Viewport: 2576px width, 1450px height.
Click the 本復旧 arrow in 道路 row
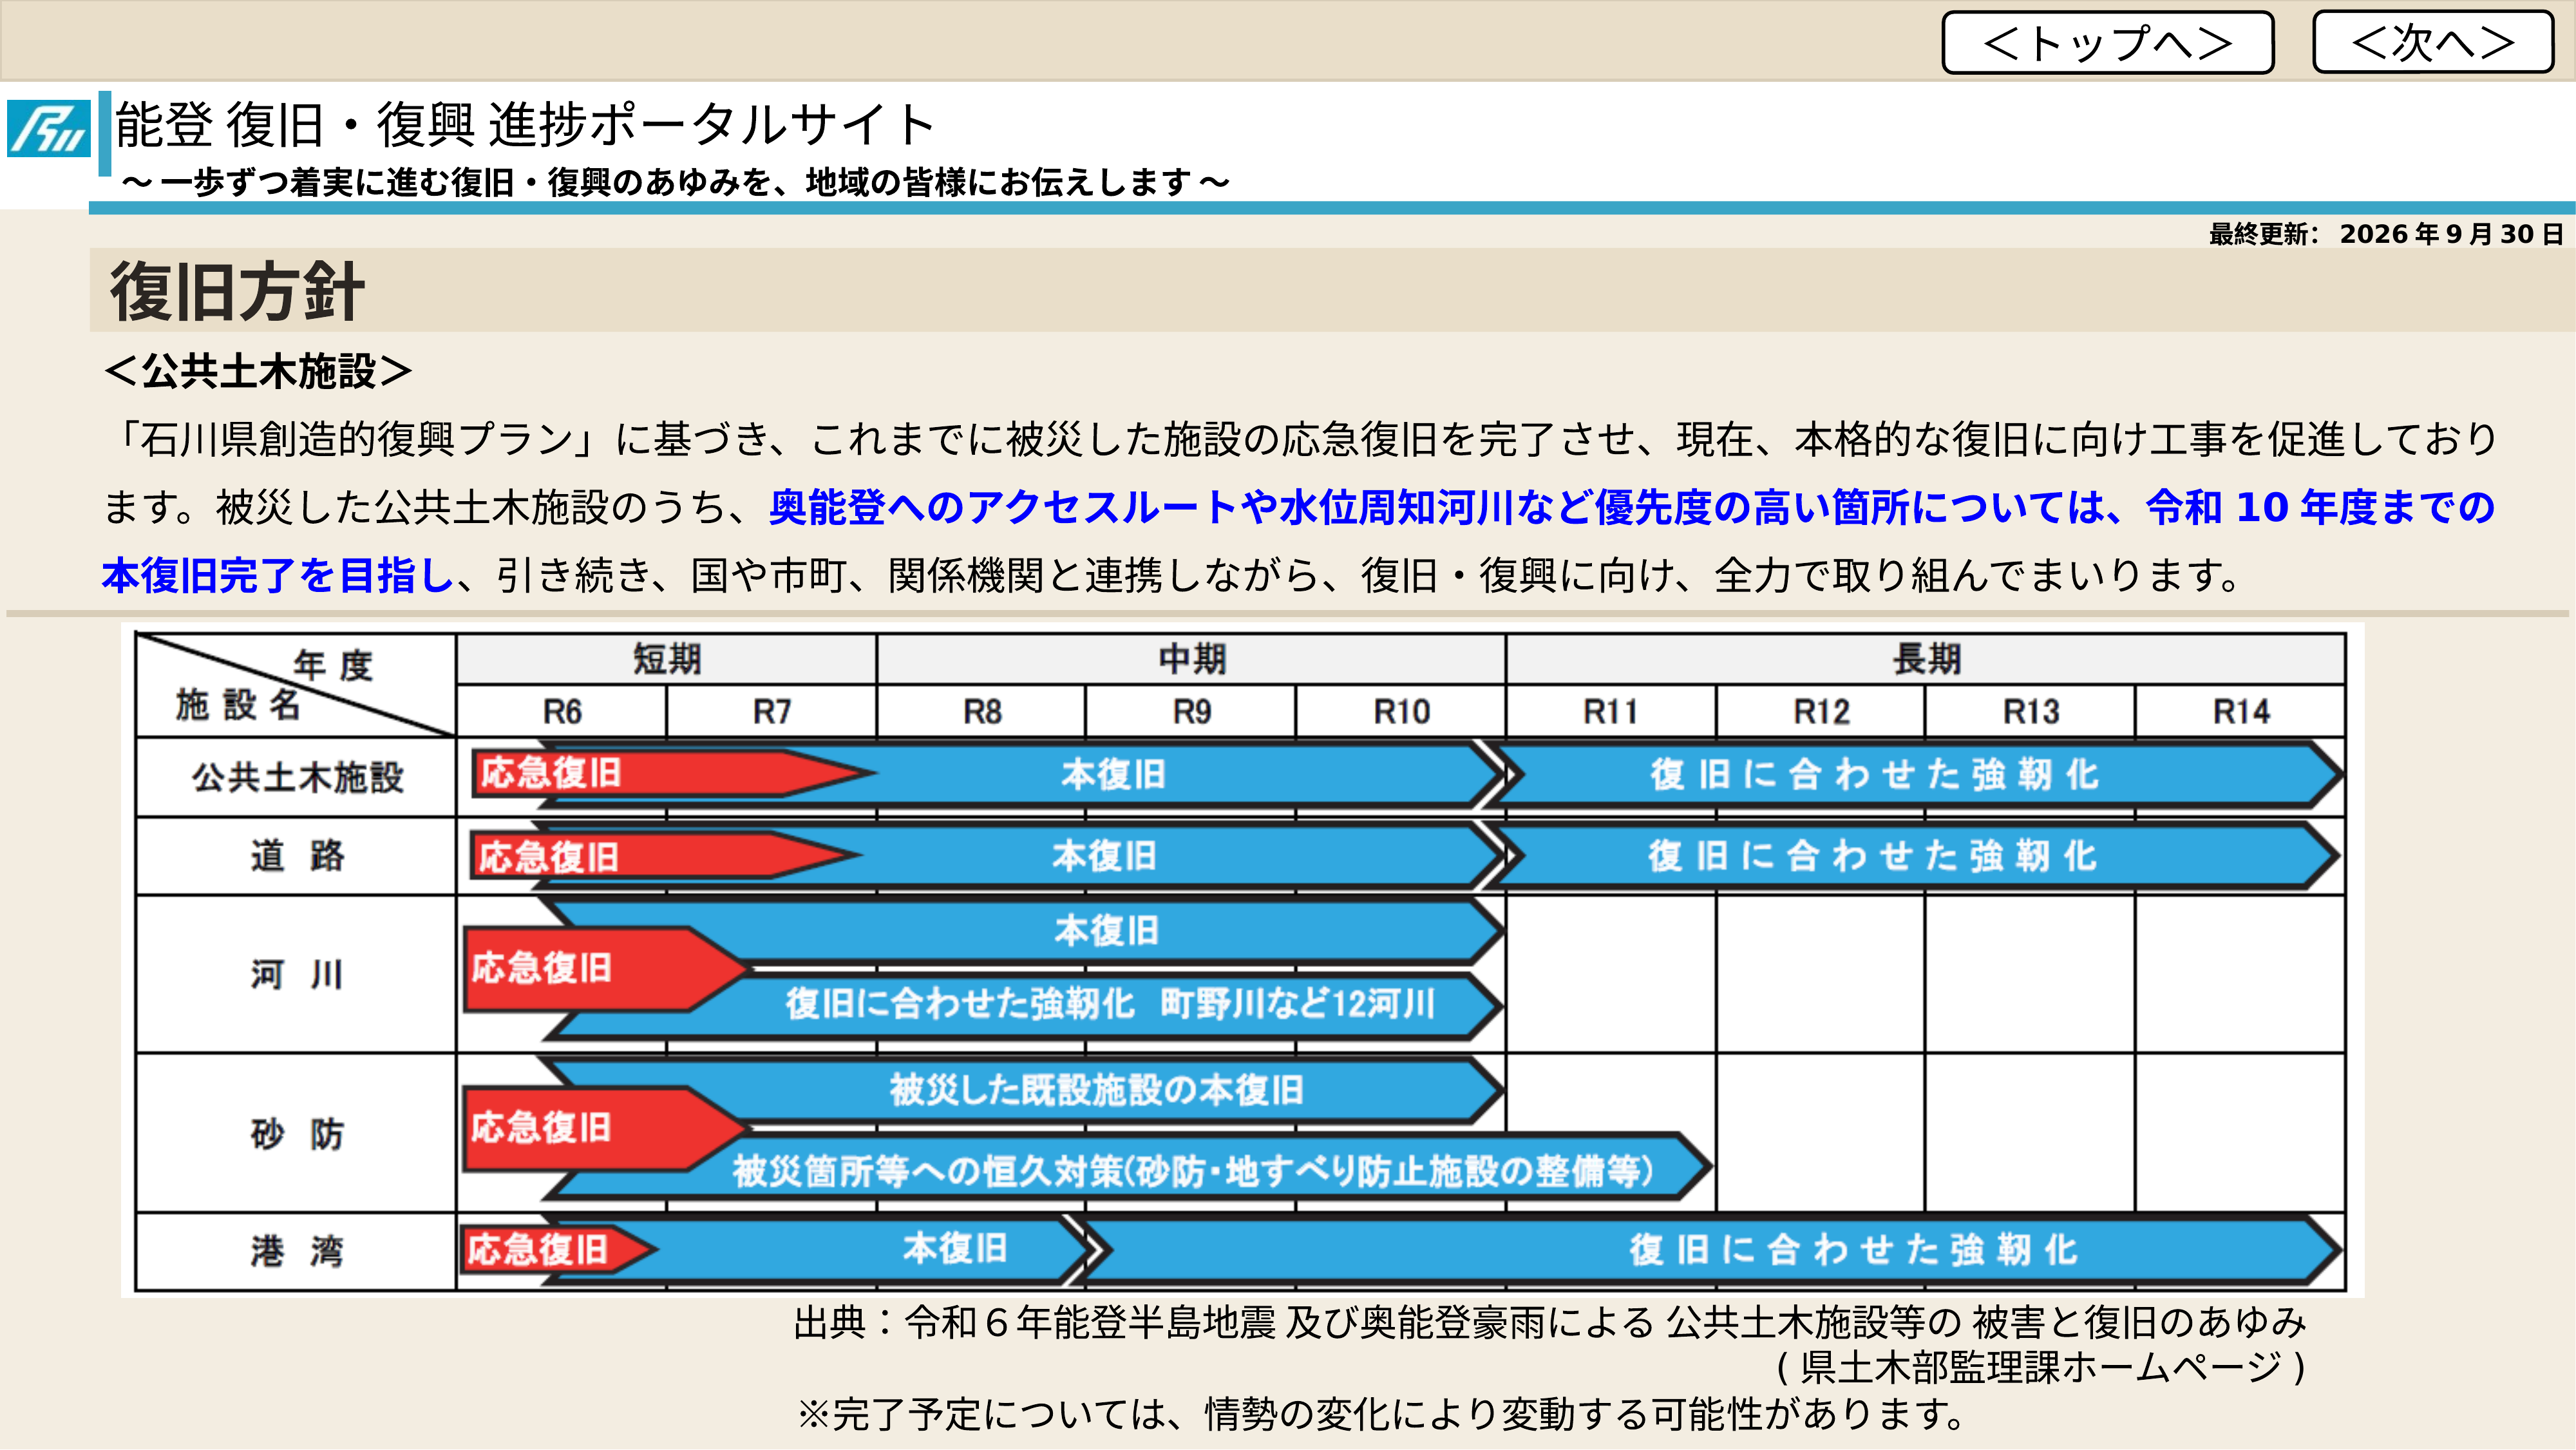[x=1105, y=856]
